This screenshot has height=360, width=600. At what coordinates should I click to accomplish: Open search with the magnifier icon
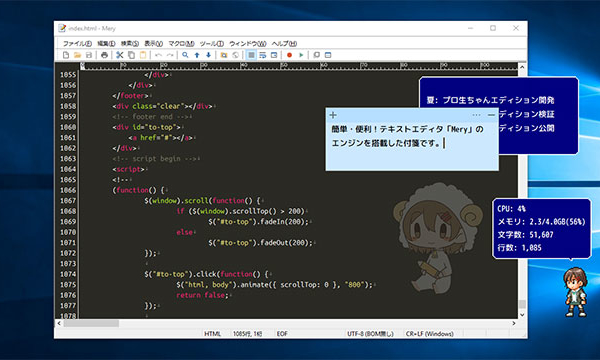click(185, 55)
